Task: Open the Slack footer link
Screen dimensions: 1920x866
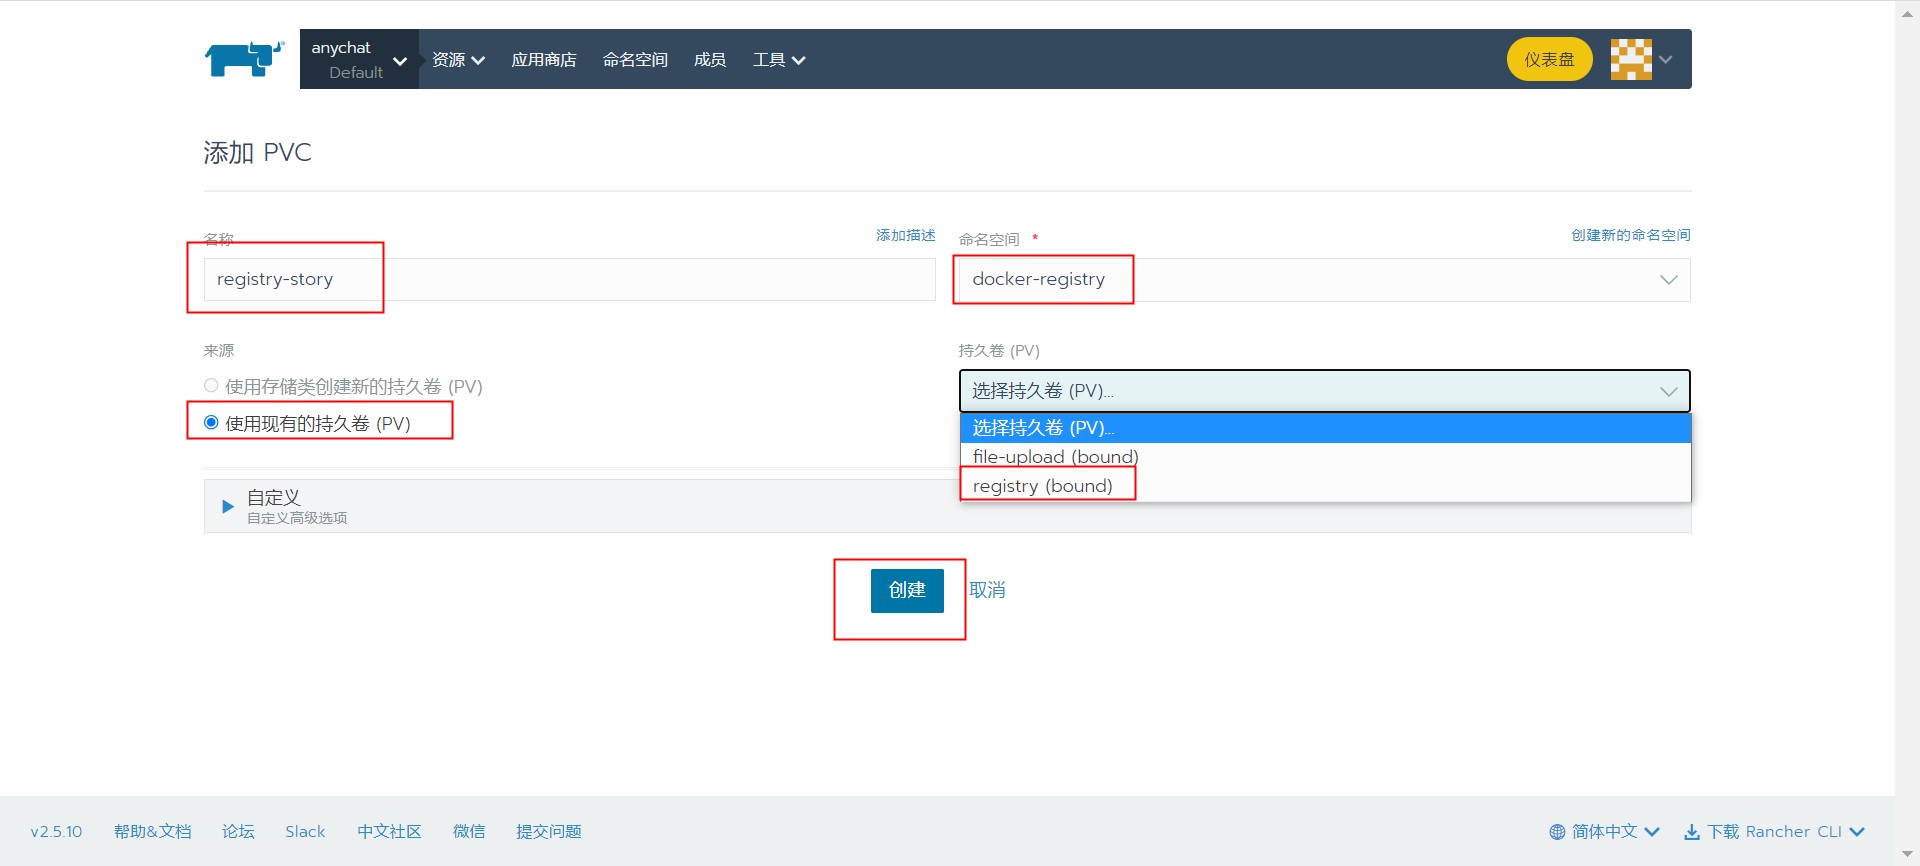Action: (305, 832)
